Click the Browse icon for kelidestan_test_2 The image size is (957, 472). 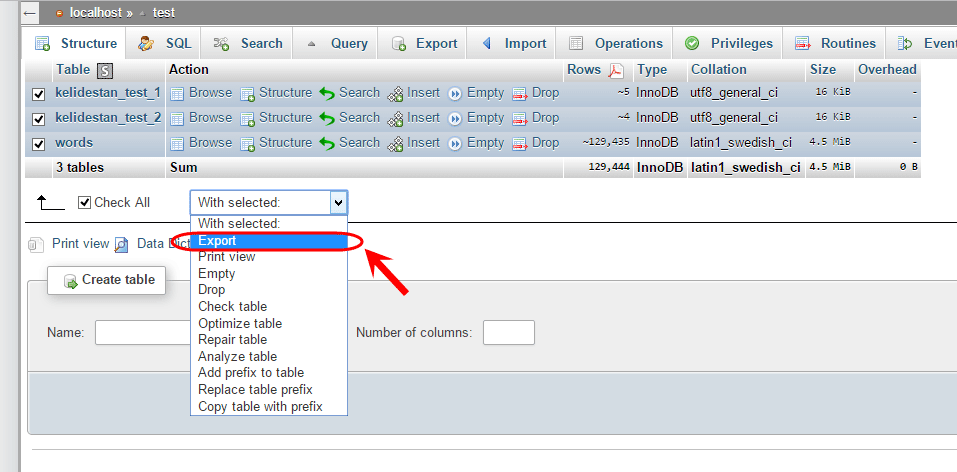point(177,118)
